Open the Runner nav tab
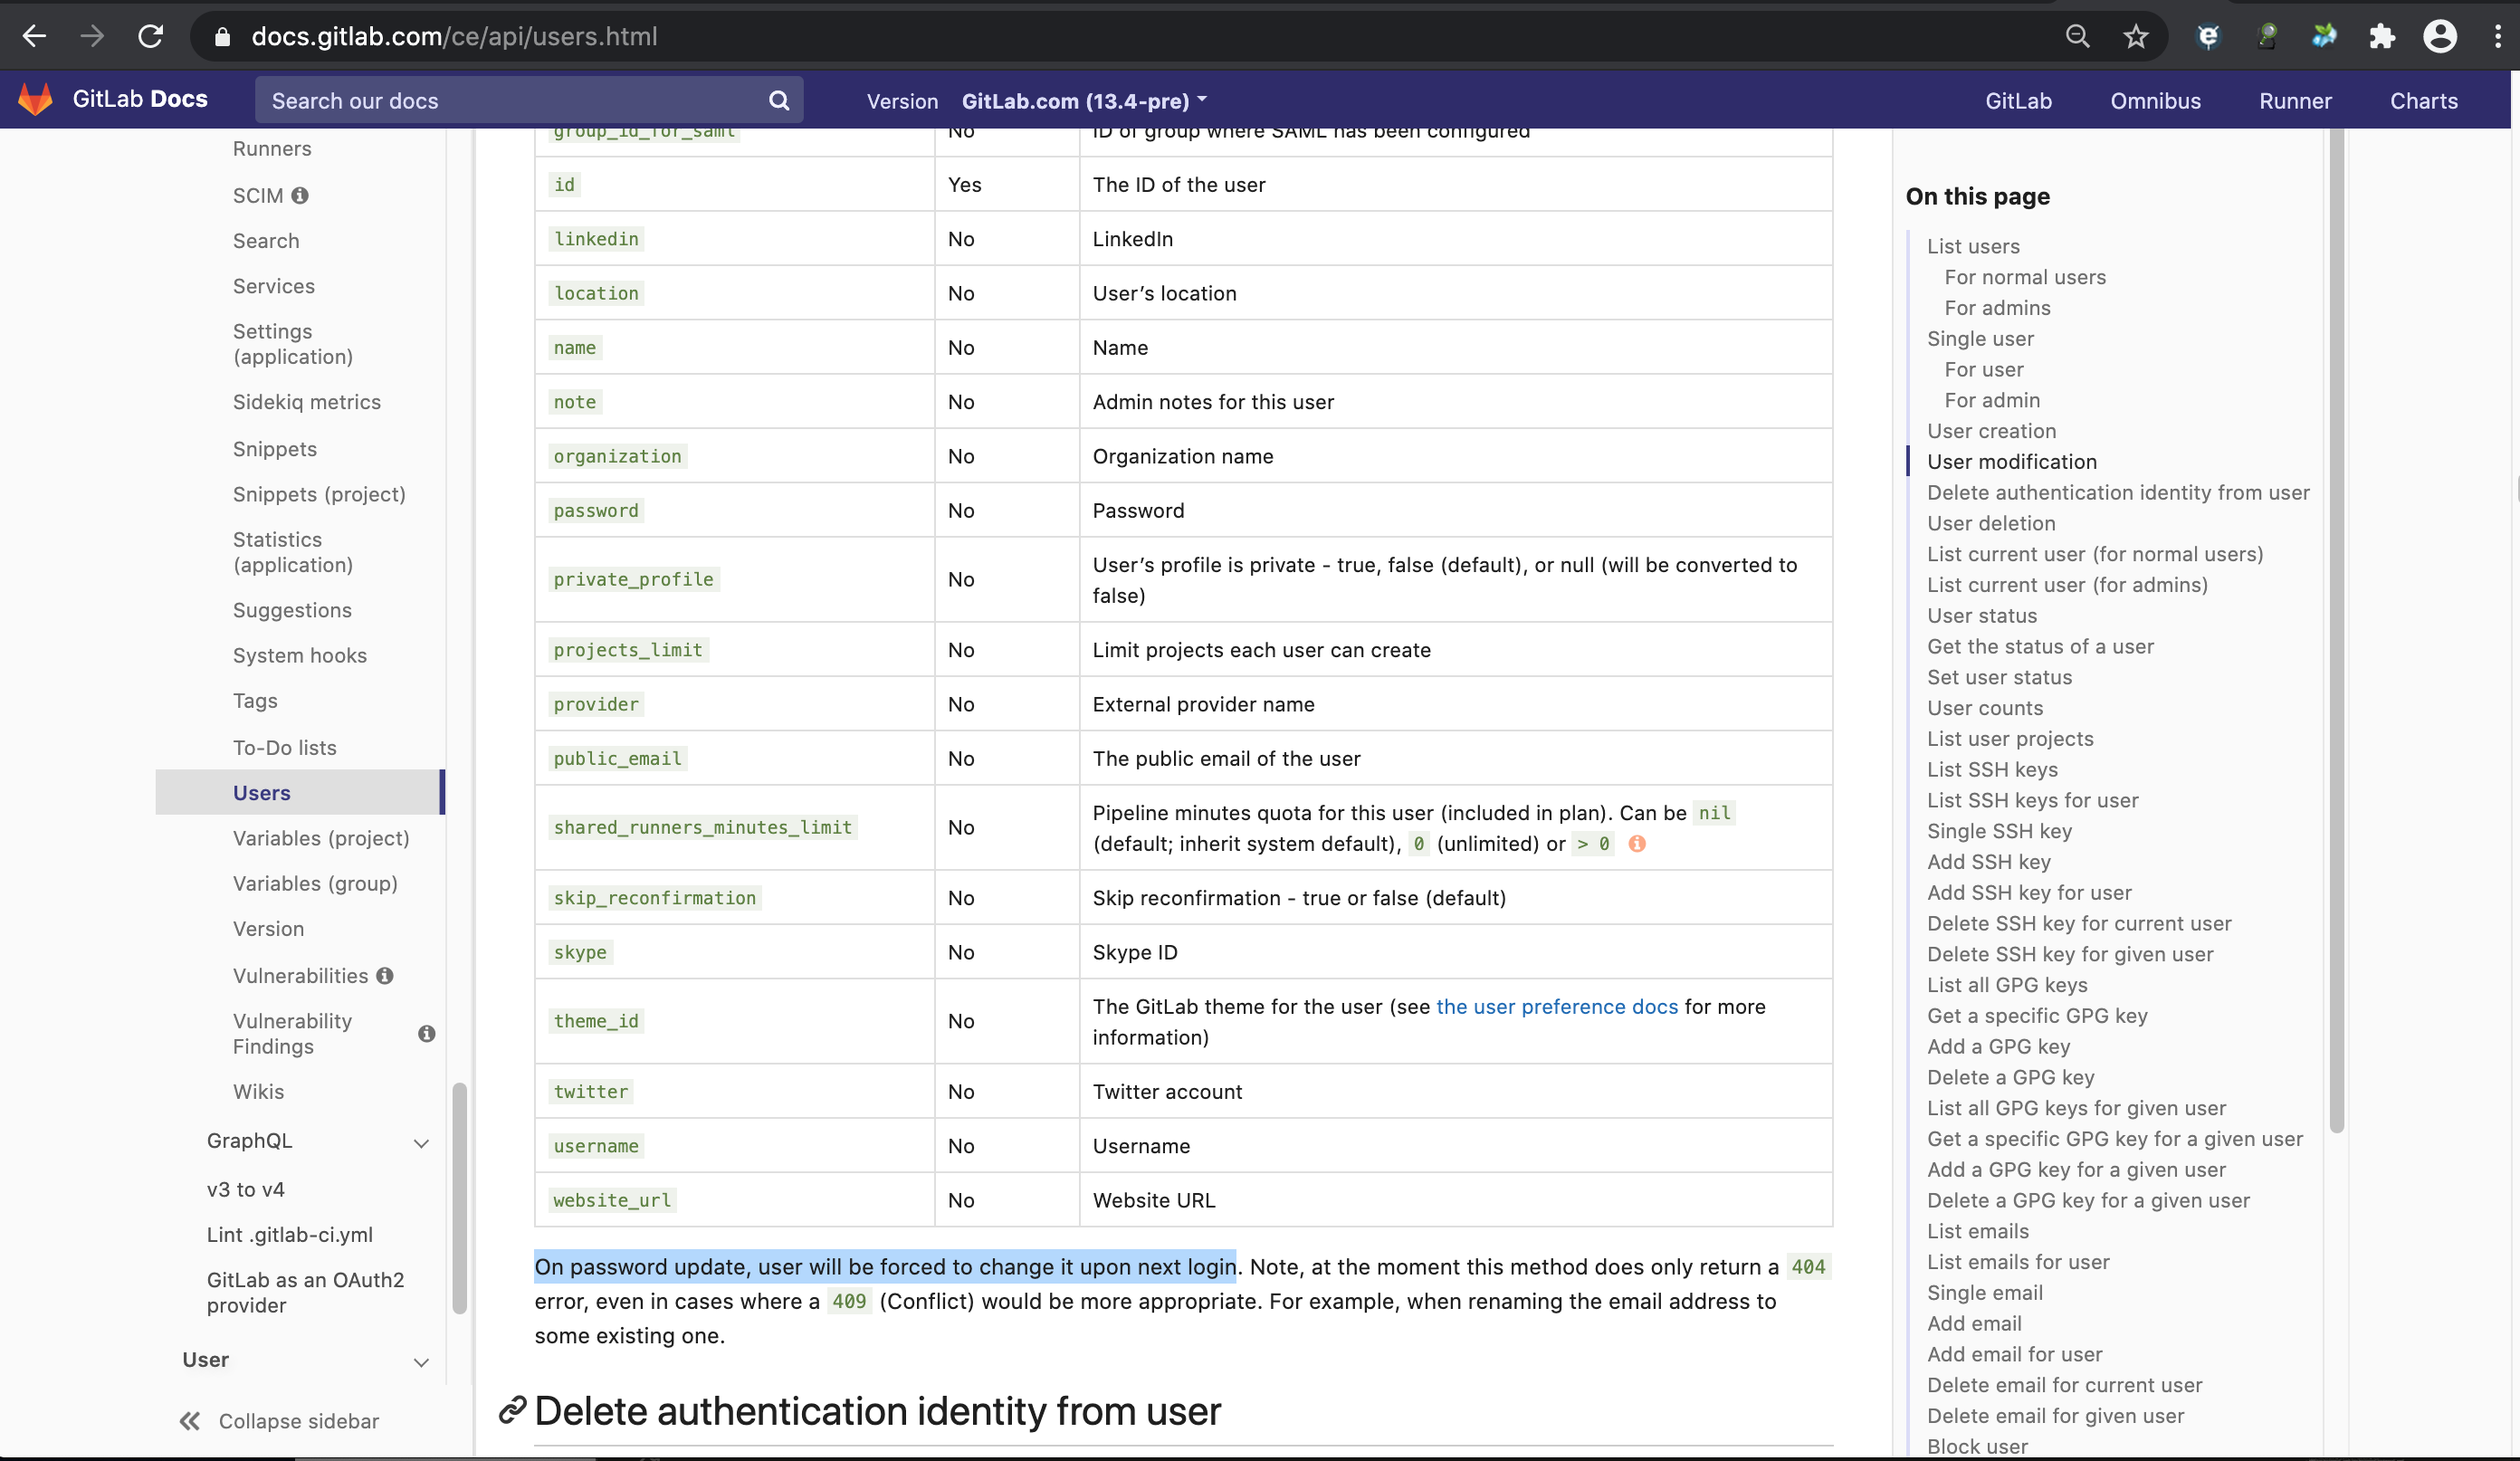 2295,101
